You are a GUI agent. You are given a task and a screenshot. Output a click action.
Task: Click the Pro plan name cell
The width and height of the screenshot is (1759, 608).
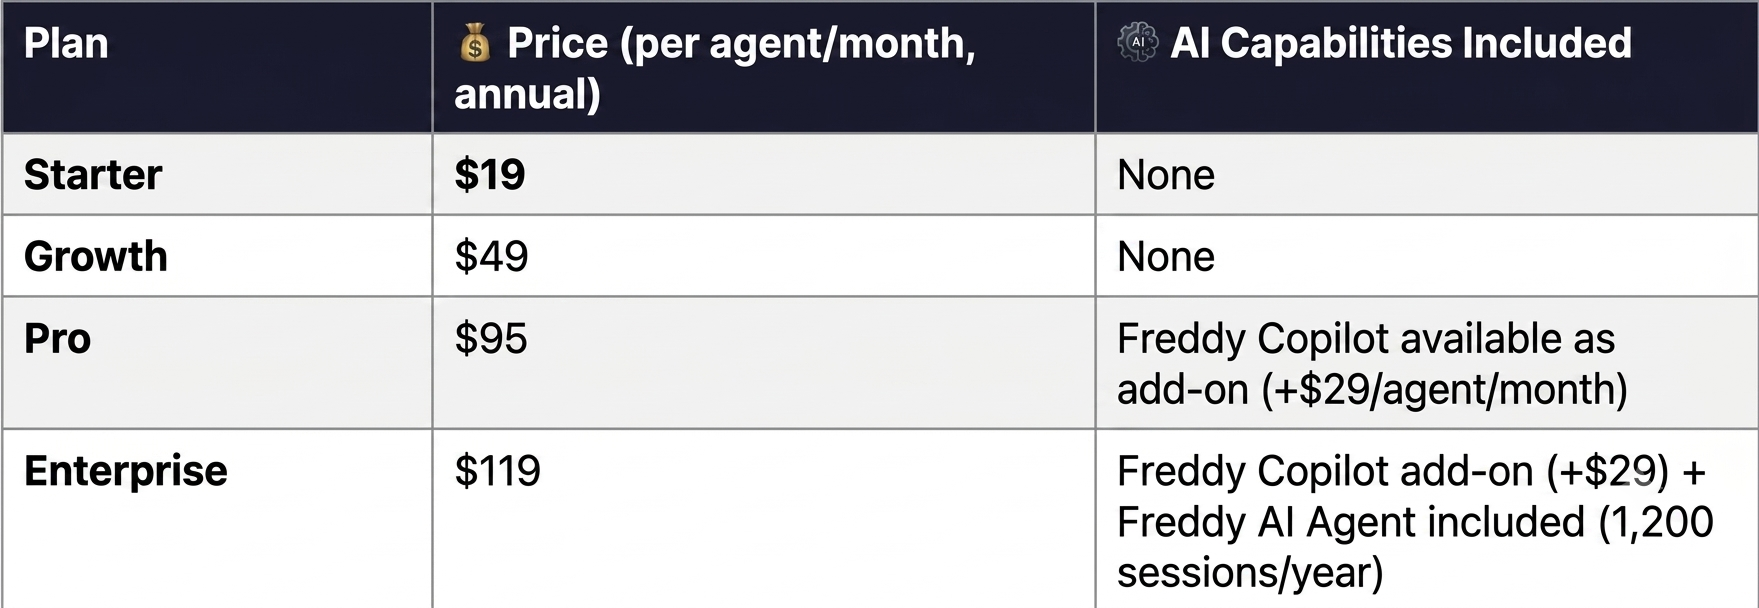coord(217,363)
